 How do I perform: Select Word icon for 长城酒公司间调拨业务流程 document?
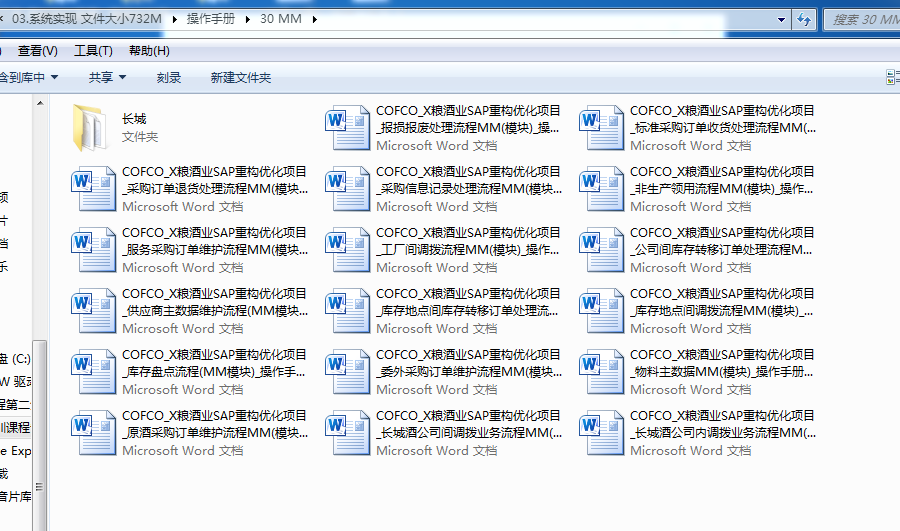347,432
